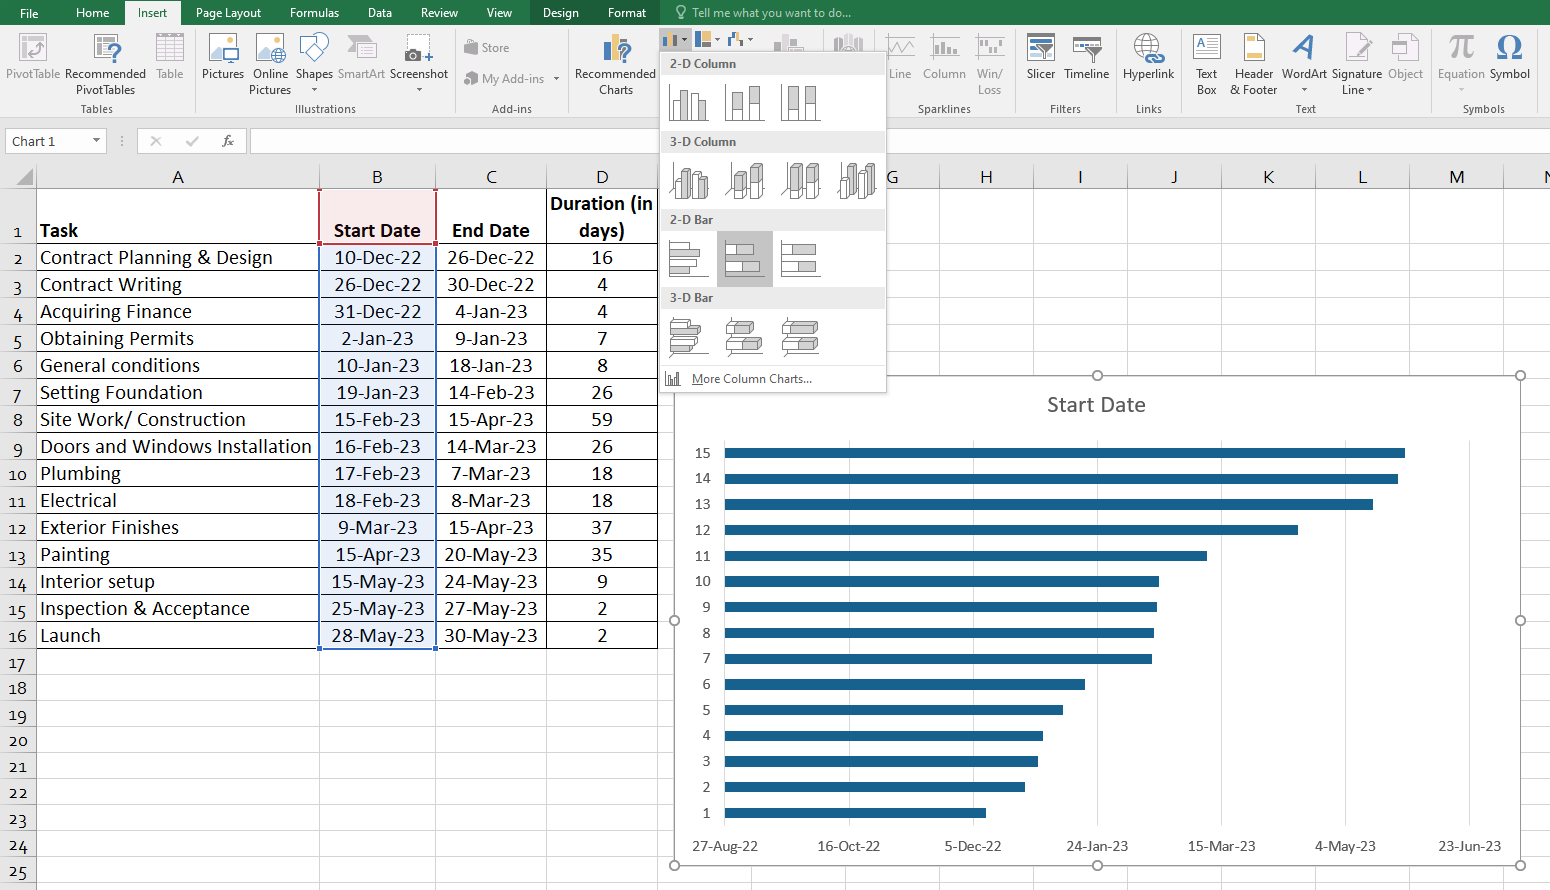The image size is (1550, 890).
Task: Pick the 100% Stacked Bar in 2-D Bar
Action: [x=800, y=259]
